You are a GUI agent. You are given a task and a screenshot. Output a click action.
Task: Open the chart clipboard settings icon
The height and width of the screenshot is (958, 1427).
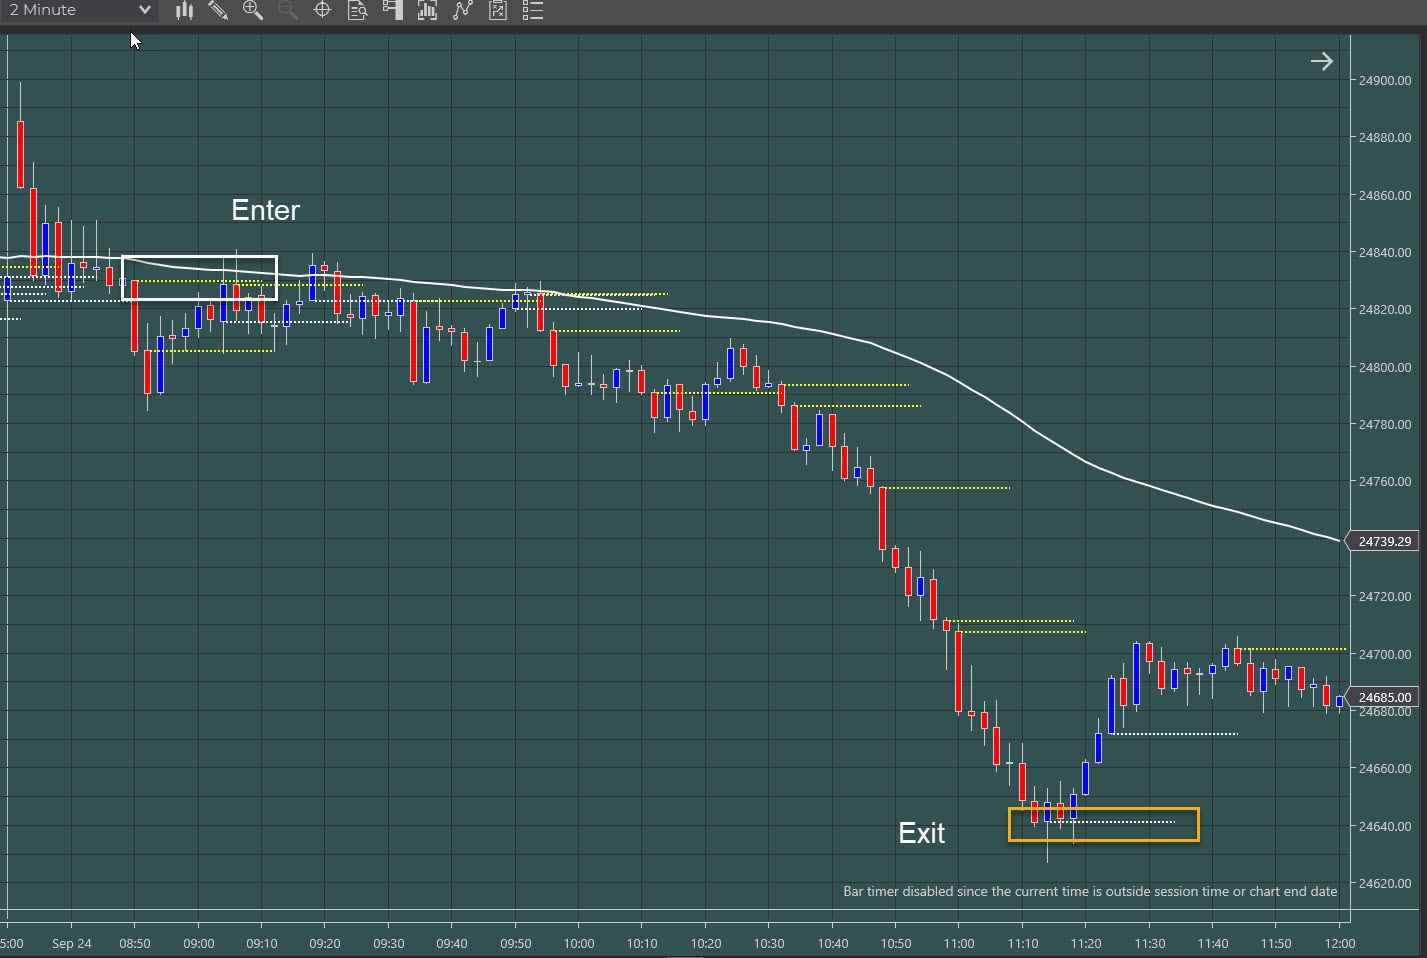point(497,11)
